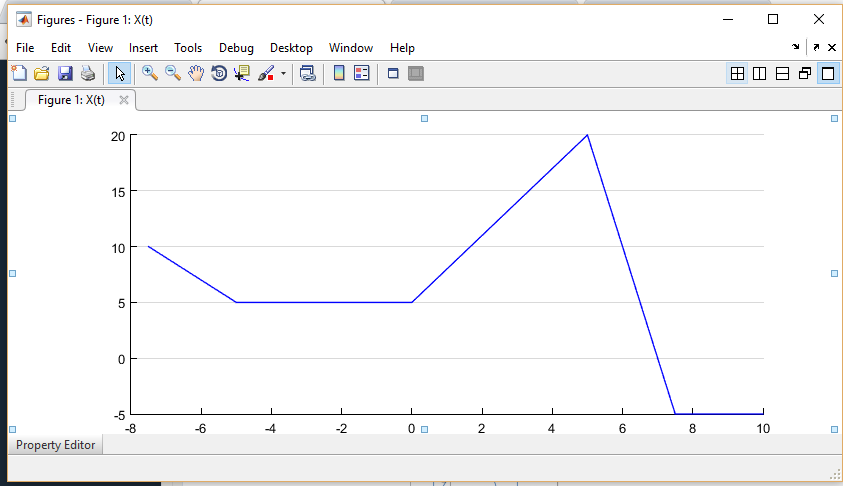Open a file with the folder icon
Viewport: 843px width, 486px height.
[42, 73]
